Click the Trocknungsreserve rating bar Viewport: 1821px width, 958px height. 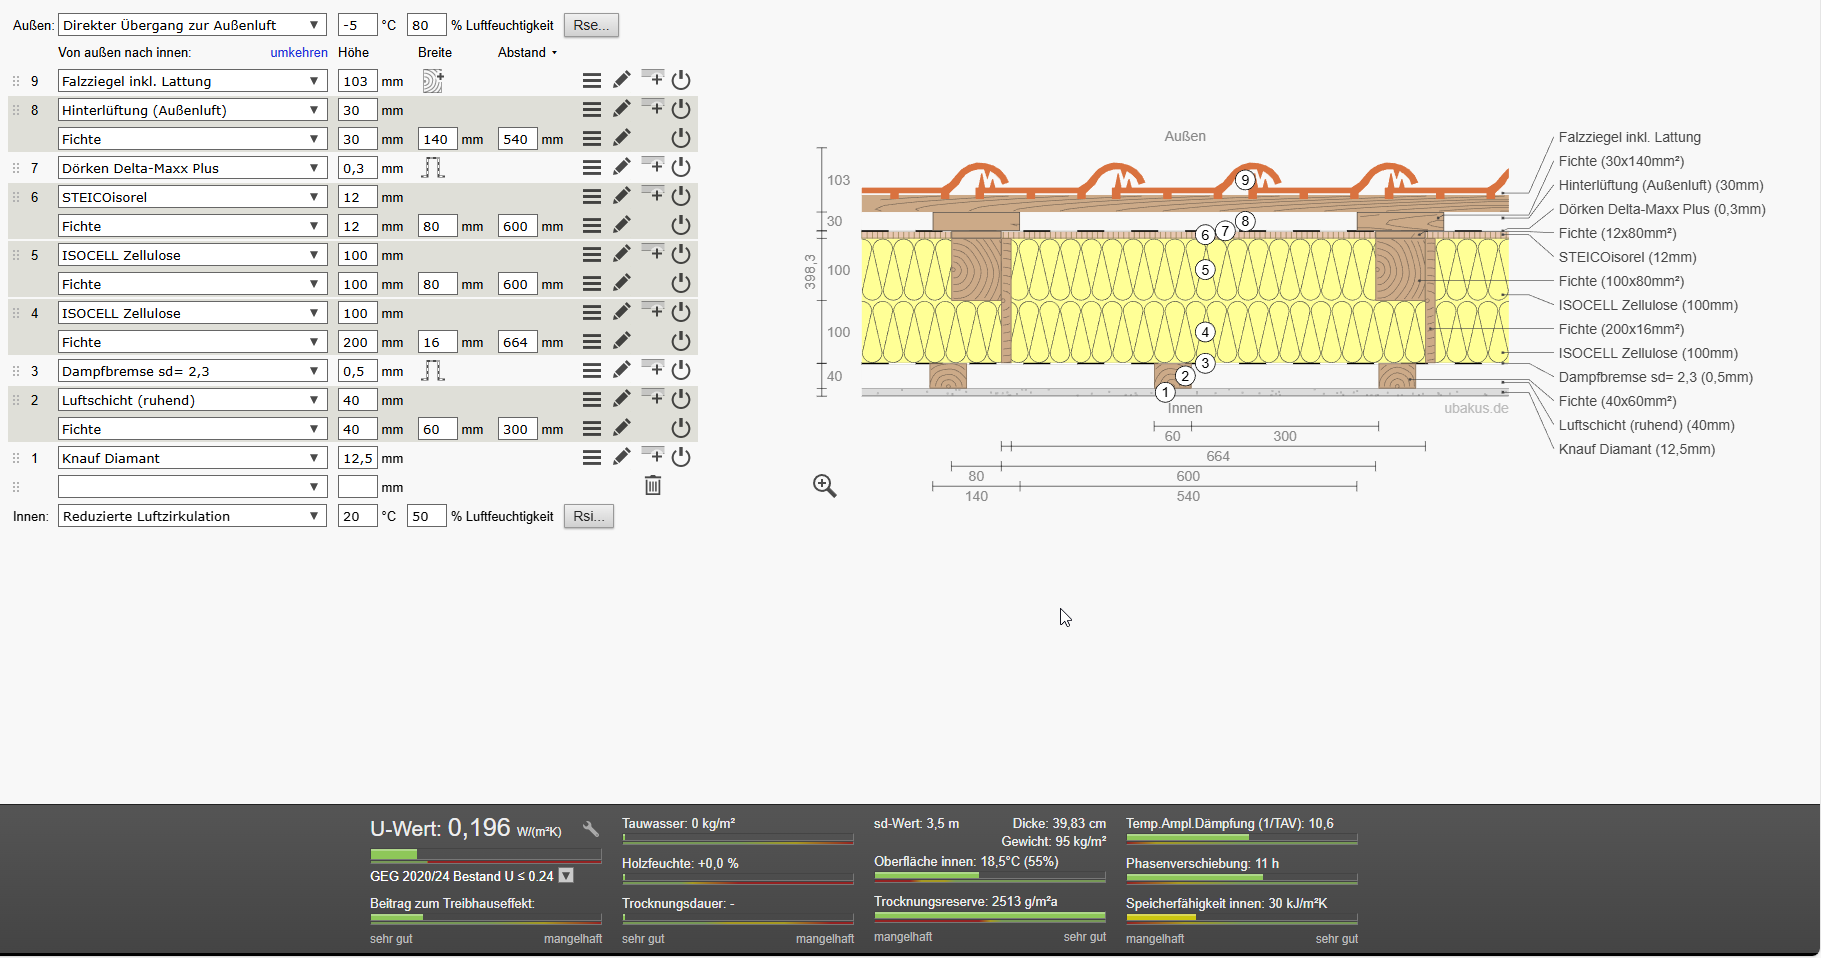(990, 916)
